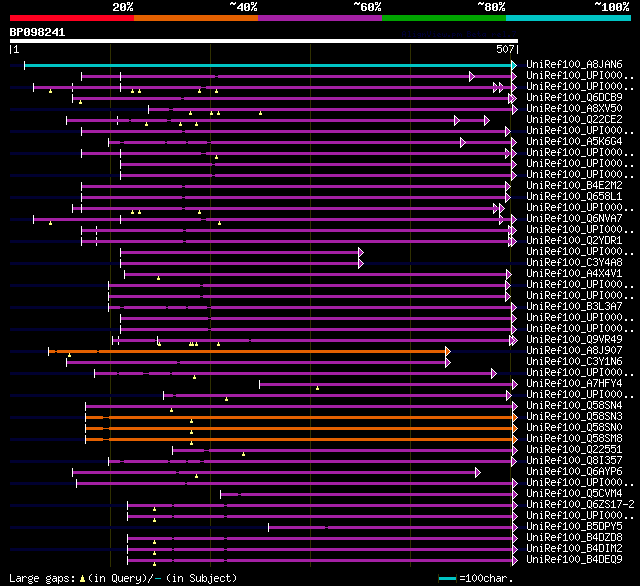Click the orange end arrow of UniRef100_A8J907
Image resolution: width=640 pixels, height=586 pixels.
pos(448,351)
